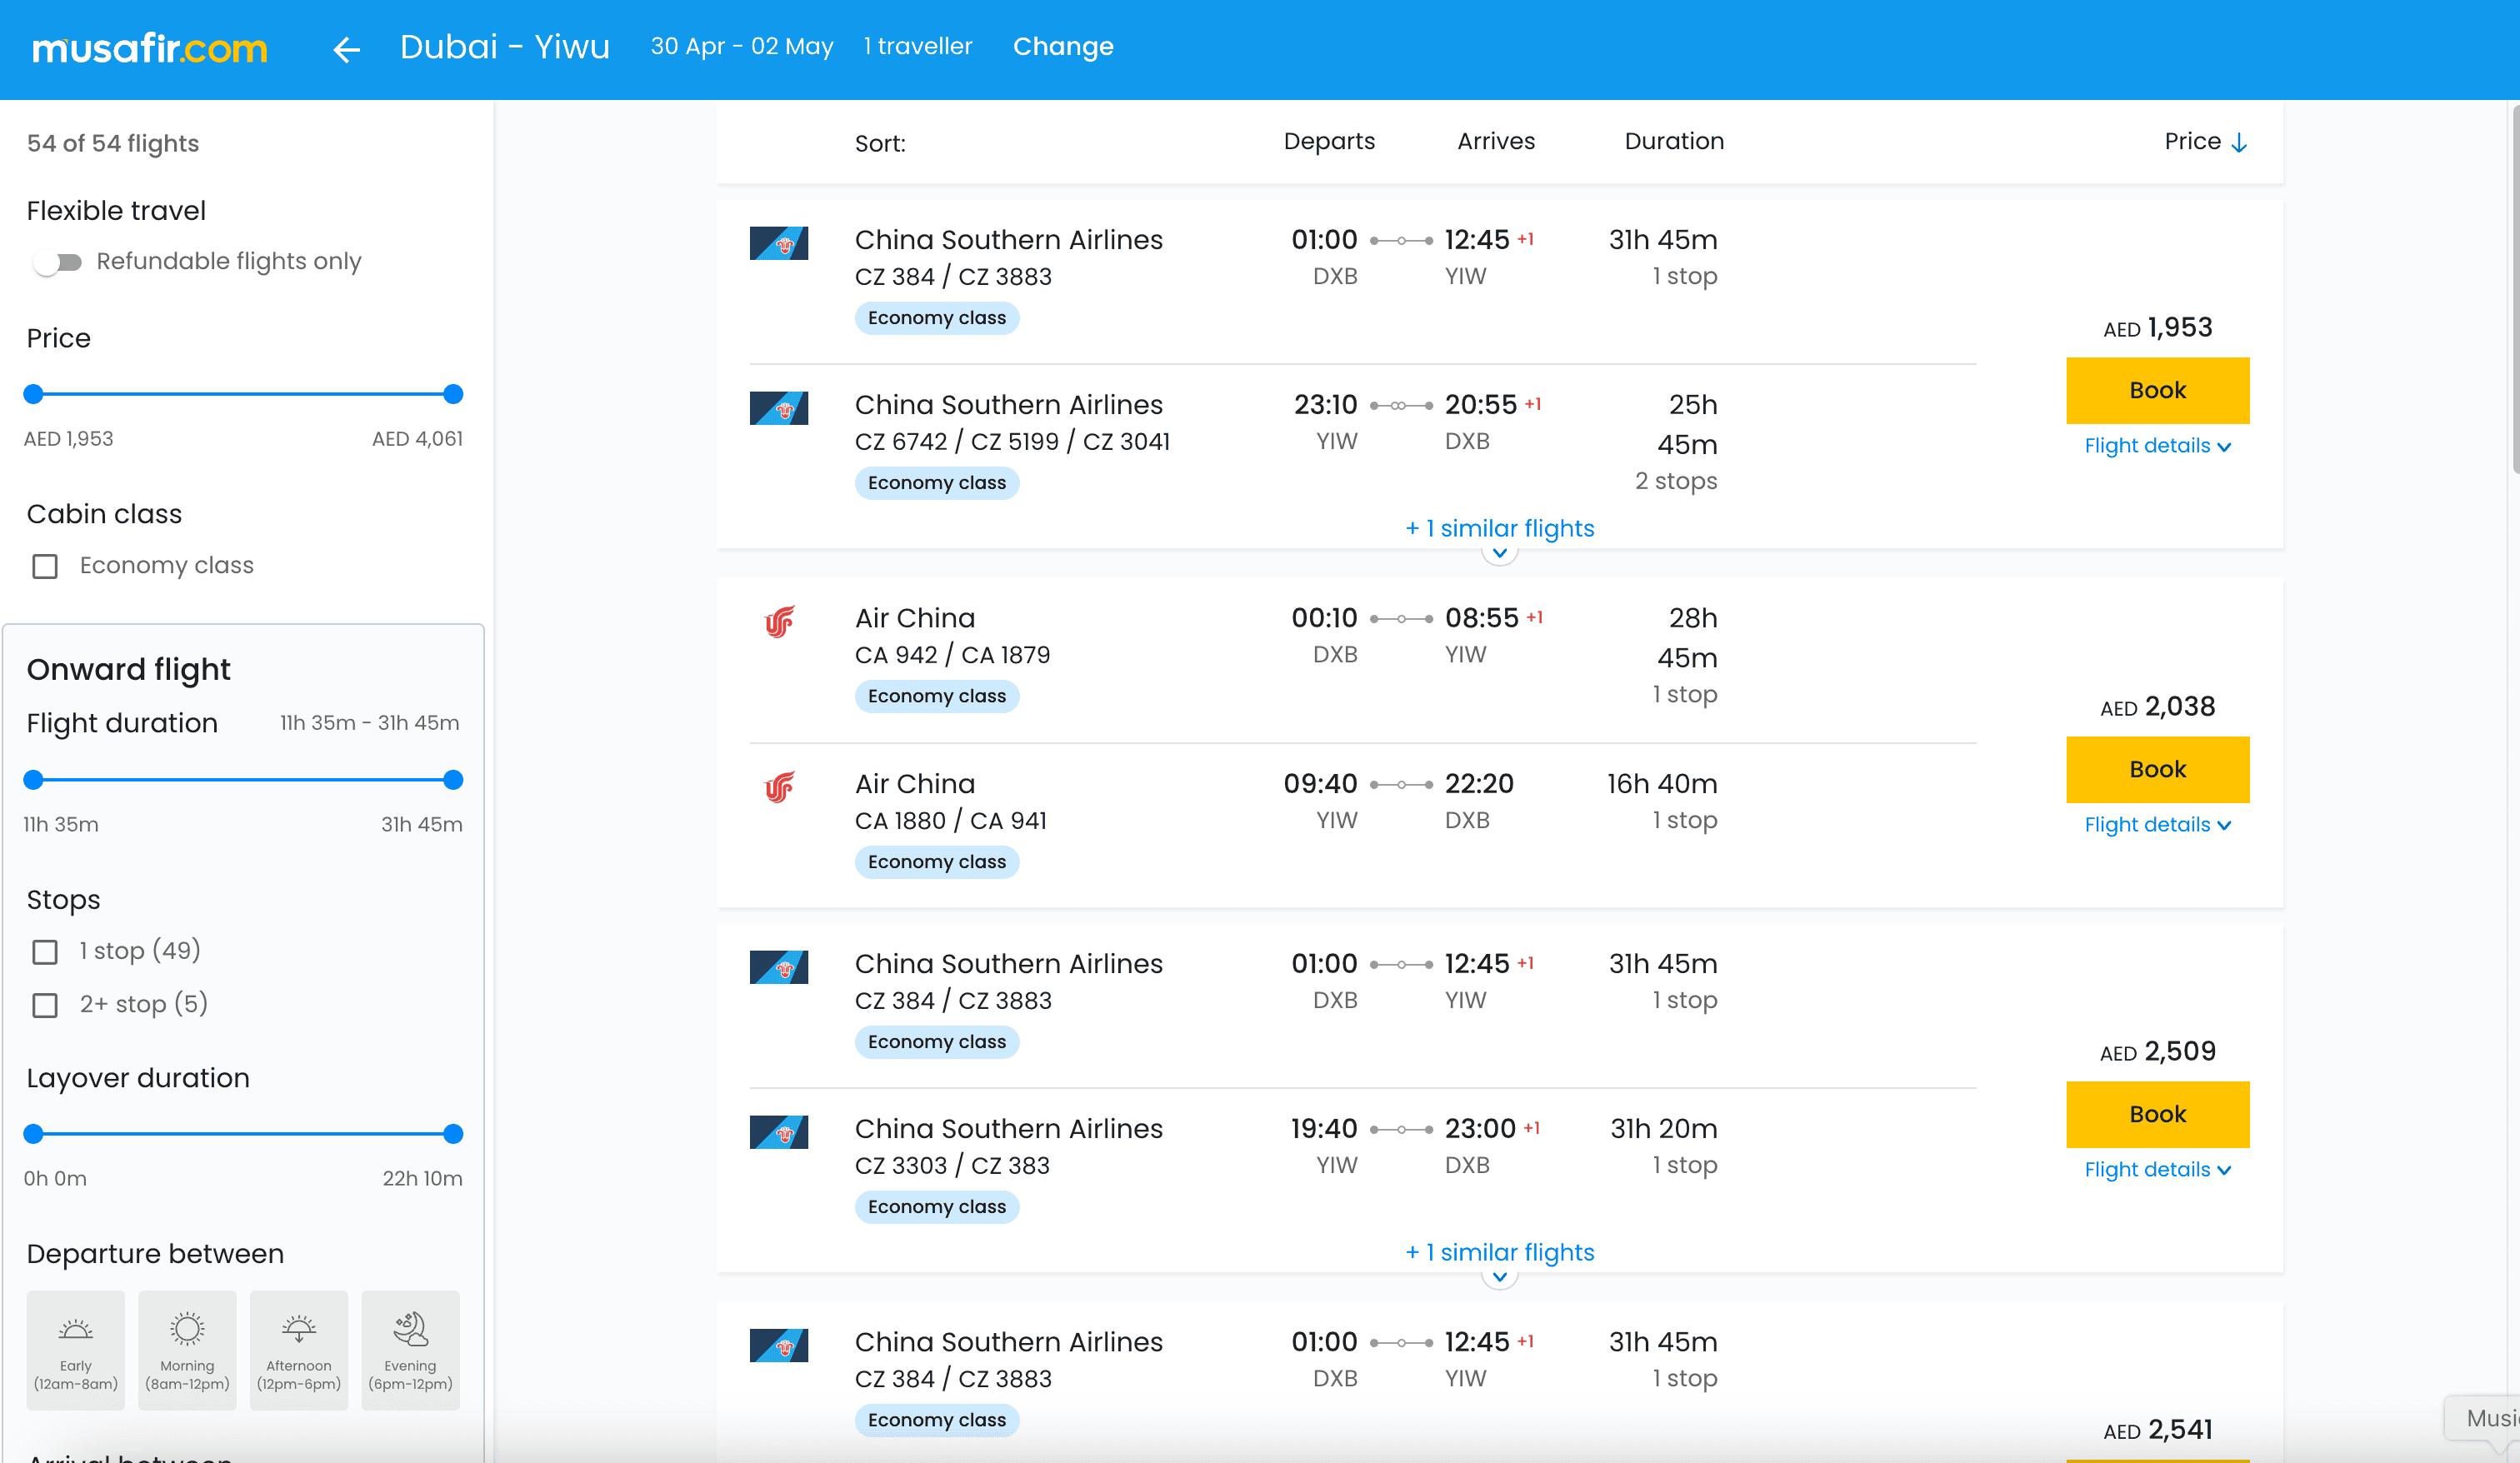Screen dimensions: 2520x1463
Task: Click the Air China logo on CA 942 flight
Action: point(779,622)
